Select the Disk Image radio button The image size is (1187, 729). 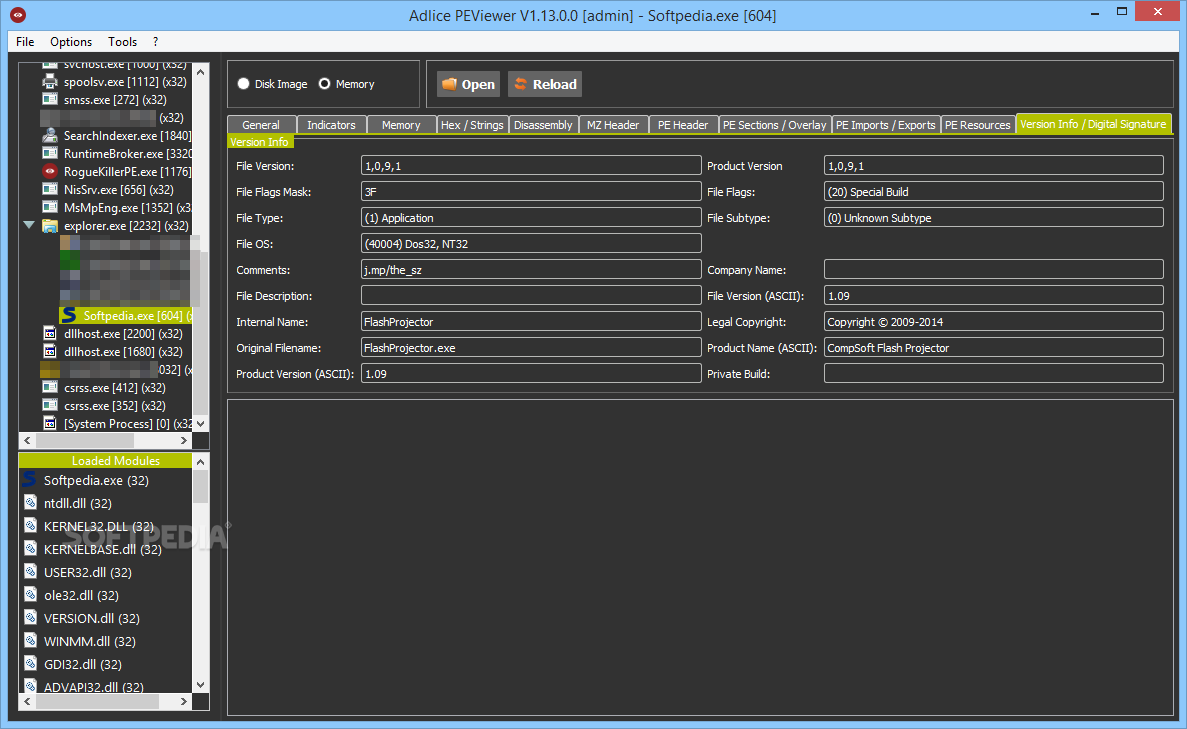click(x=244, y=84)
